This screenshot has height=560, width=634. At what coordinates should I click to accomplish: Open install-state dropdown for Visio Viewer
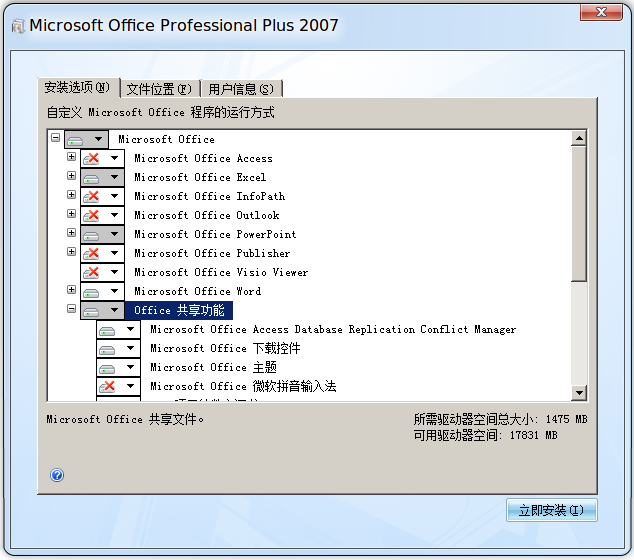(x=103, y=273)
